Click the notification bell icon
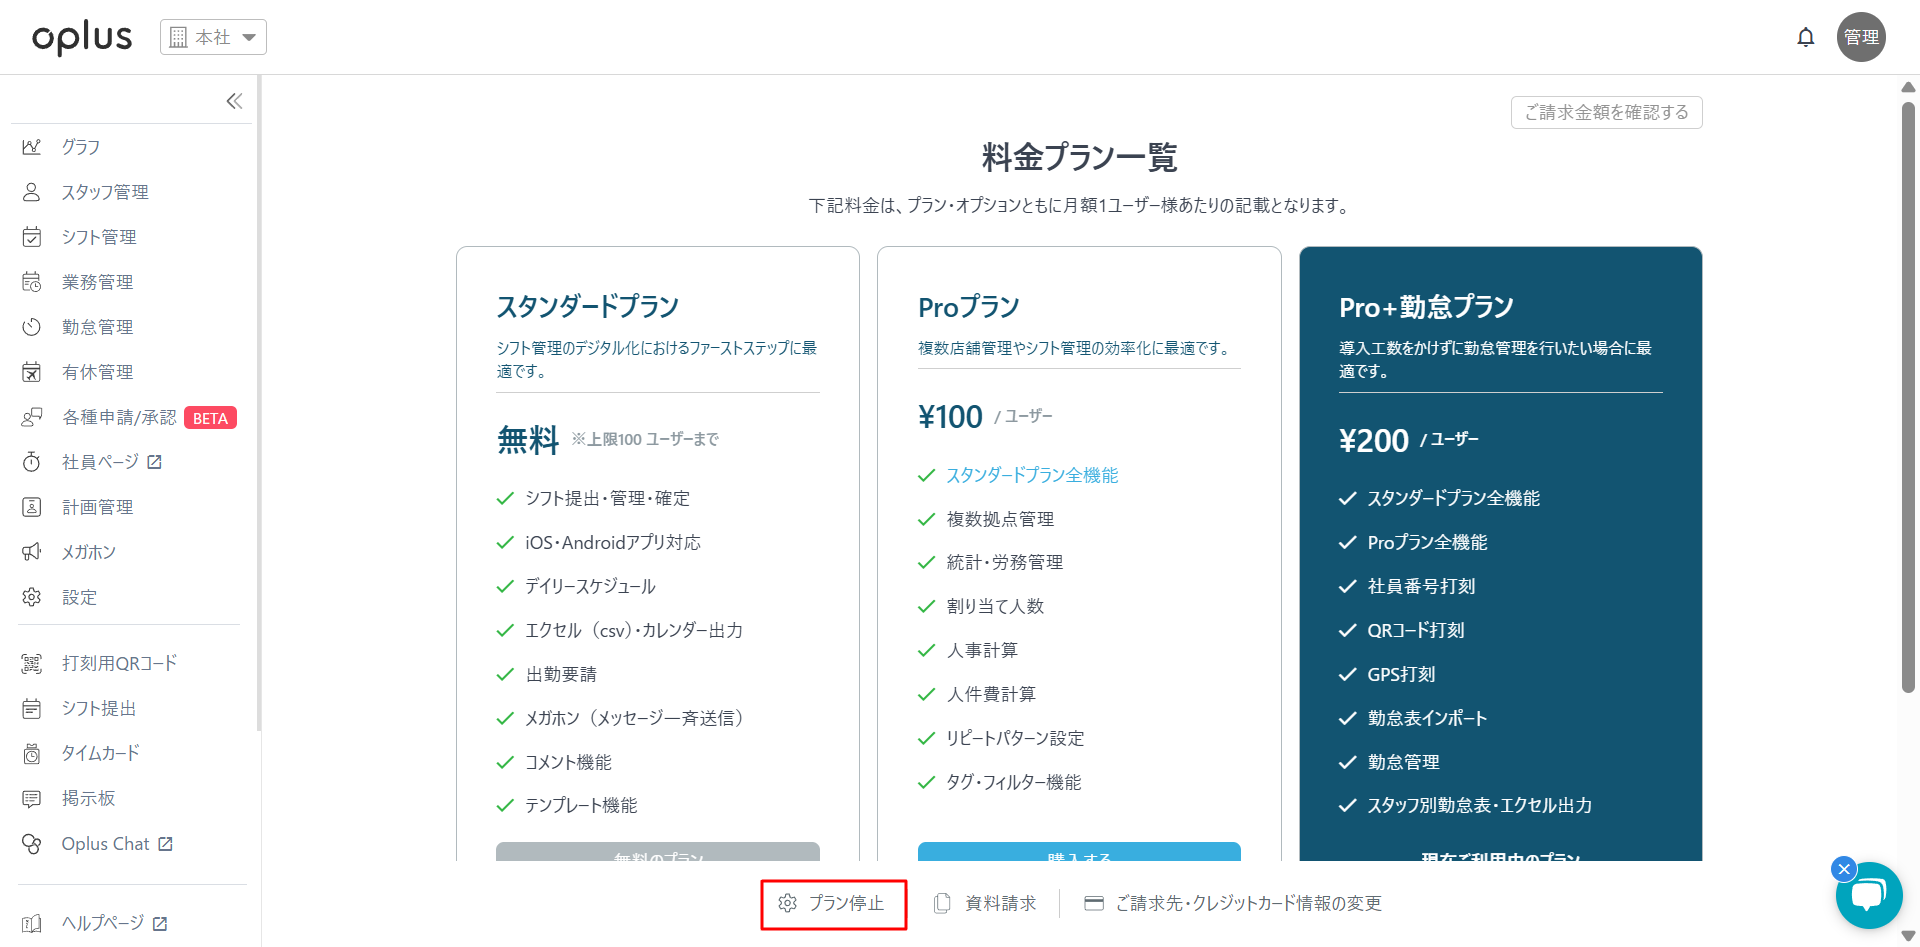 click(x=1805, y=38)
